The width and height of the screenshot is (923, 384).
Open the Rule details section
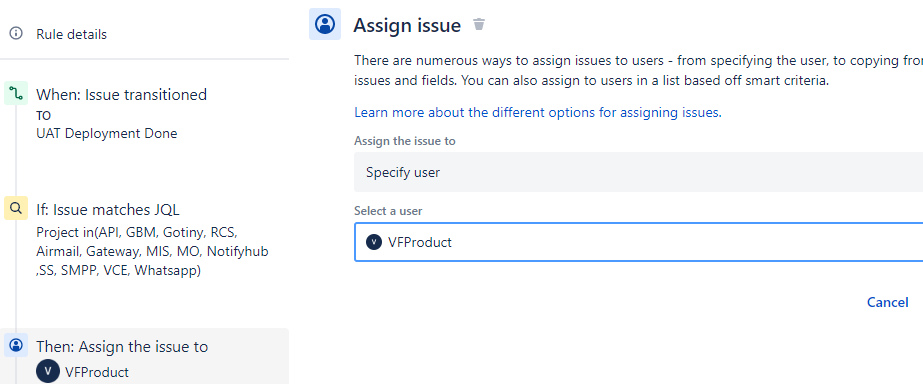coord(71,34)
